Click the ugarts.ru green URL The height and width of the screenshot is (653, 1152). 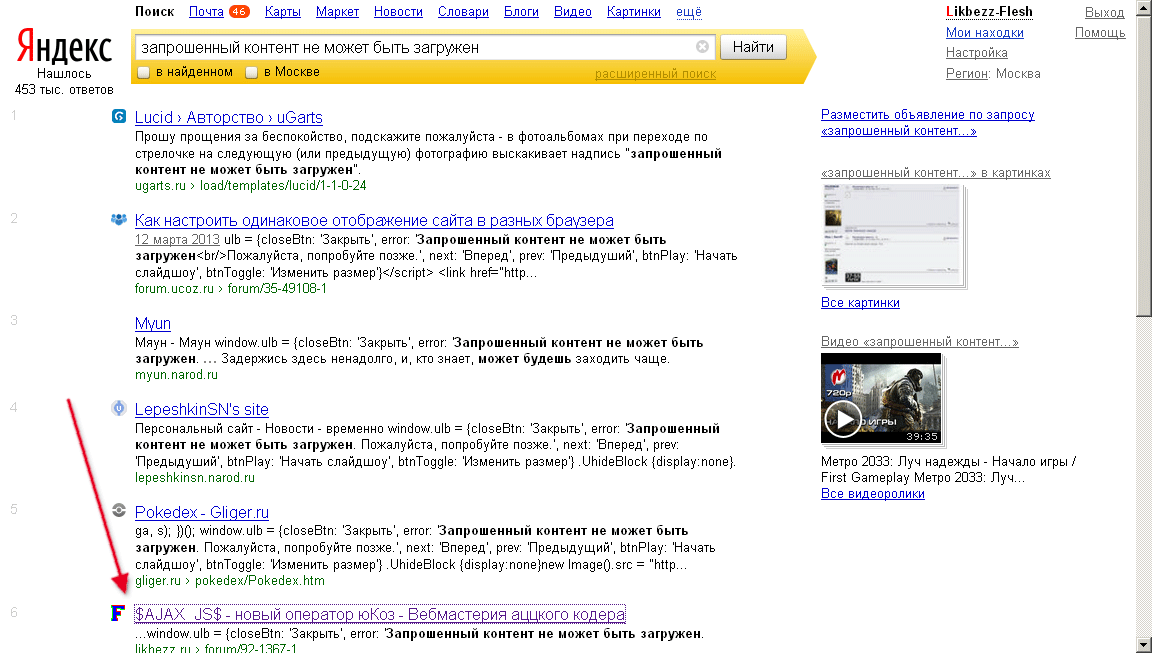click(251, 186)
